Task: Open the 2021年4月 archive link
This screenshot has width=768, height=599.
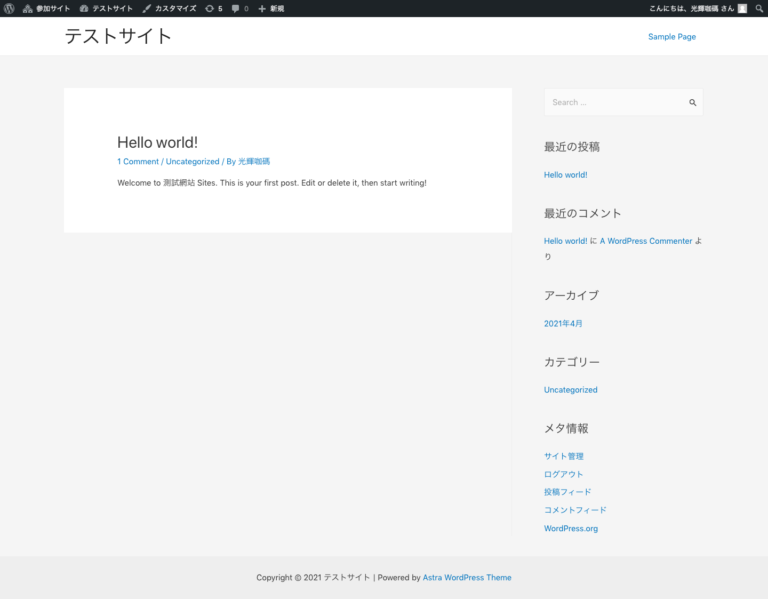Action: point(563,324)
